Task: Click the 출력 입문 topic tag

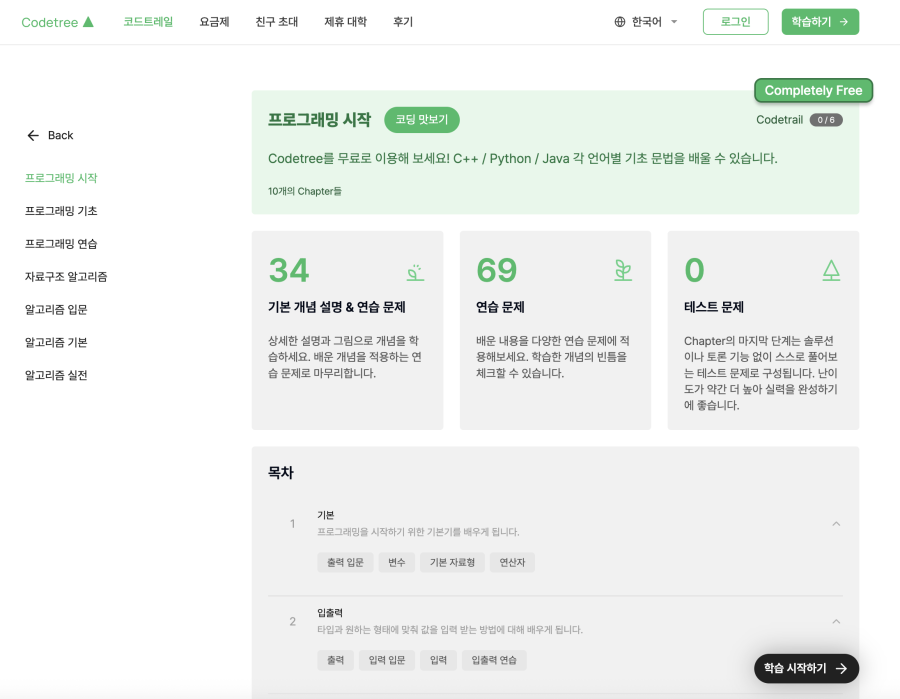Action: click(x=345, y=562)
